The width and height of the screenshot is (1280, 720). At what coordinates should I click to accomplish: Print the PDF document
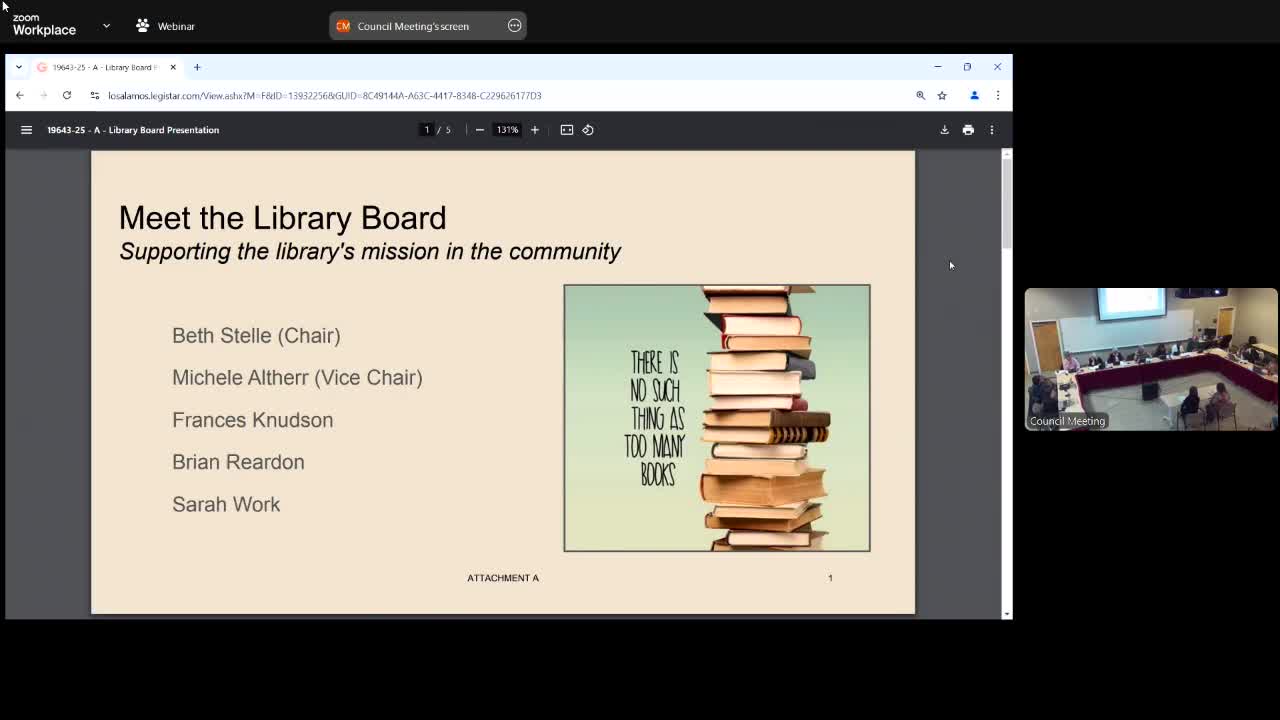point(968,130)
